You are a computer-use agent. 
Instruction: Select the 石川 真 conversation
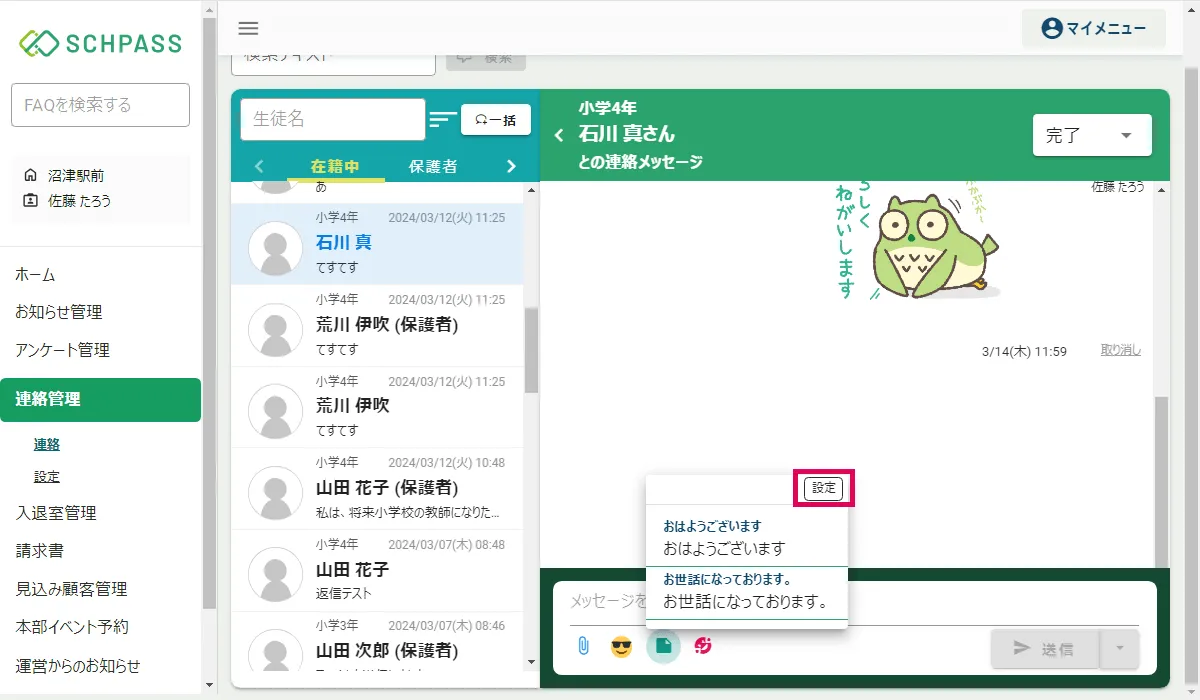(x=377, y=244)
